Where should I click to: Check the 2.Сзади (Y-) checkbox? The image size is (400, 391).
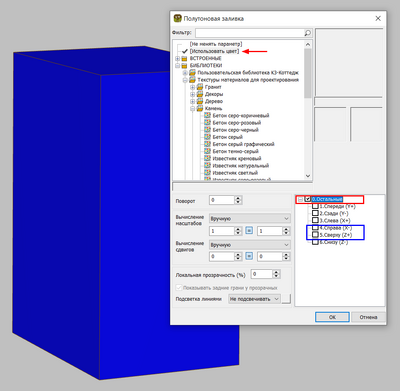pyautogui.click(x=315, y=213)
